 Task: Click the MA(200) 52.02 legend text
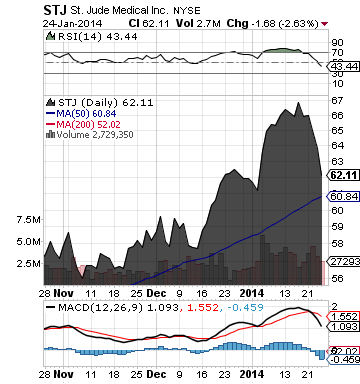pos(89,124)
